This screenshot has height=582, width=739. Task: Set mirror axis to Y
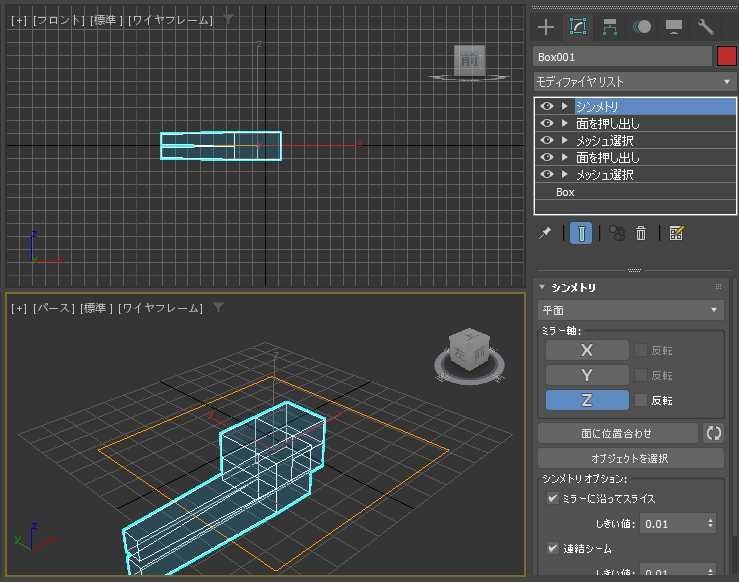(587, 375)
